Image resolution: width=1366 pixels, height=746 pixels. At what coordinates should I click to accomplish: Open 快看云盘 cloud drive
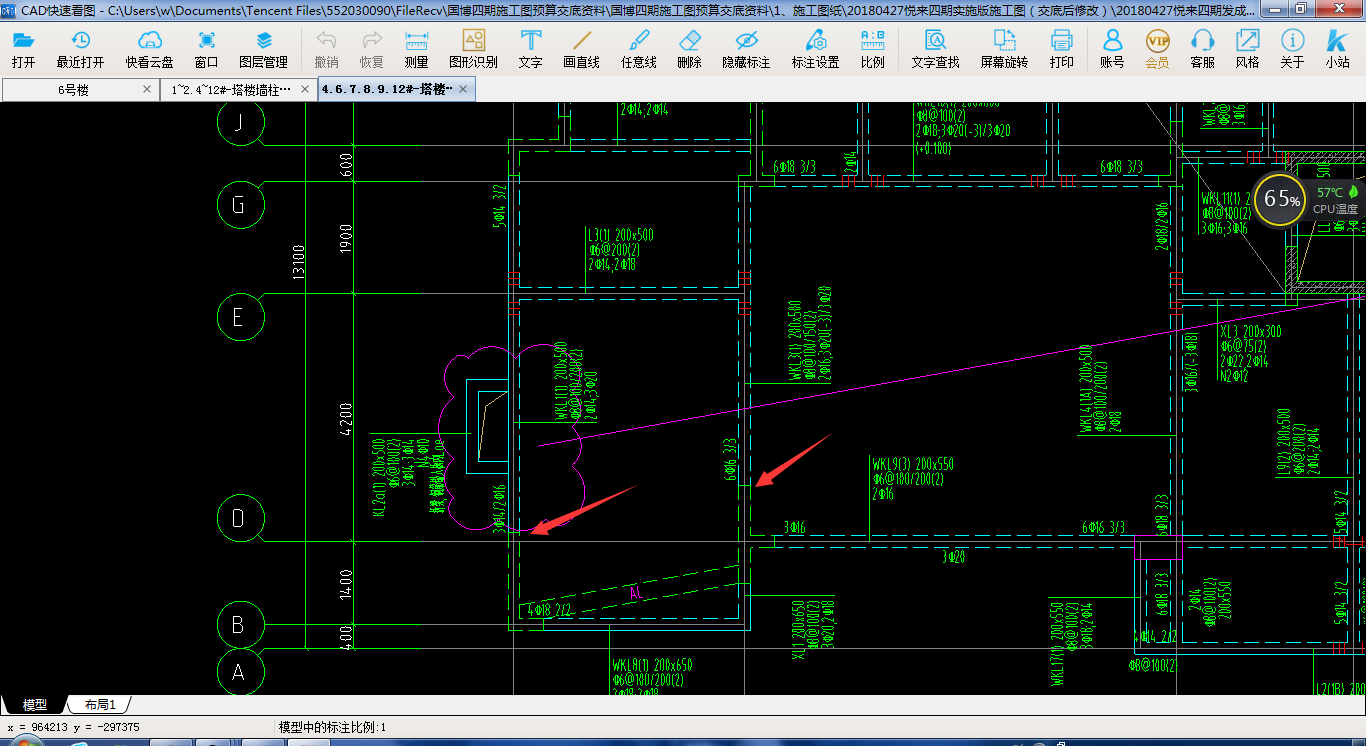149,49
